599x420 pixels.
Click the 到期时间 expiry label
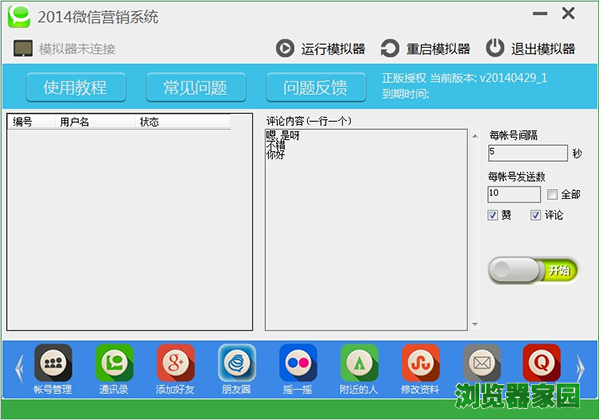(405, 94)
